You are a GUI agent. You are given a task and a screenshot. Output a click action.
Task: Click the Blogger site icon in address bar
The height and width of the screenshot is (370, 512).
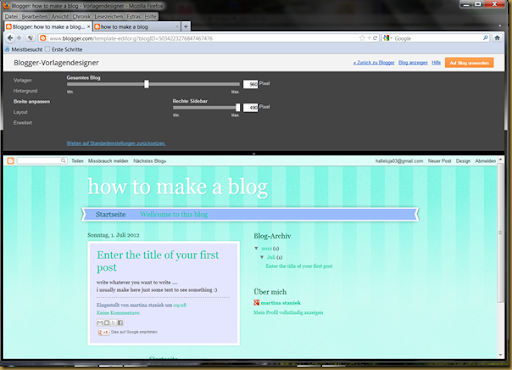tap(43, 38)
